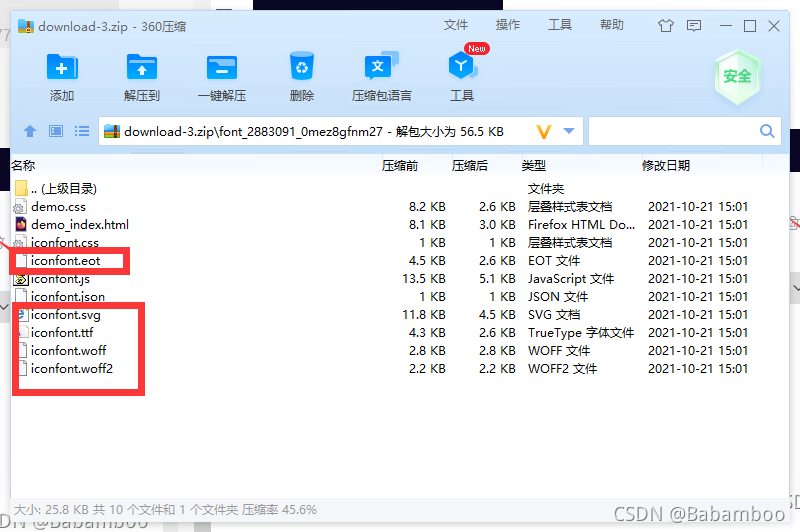
Task: Open the 工具 hexagon tools icon
Action: click(x=463, y=66)
